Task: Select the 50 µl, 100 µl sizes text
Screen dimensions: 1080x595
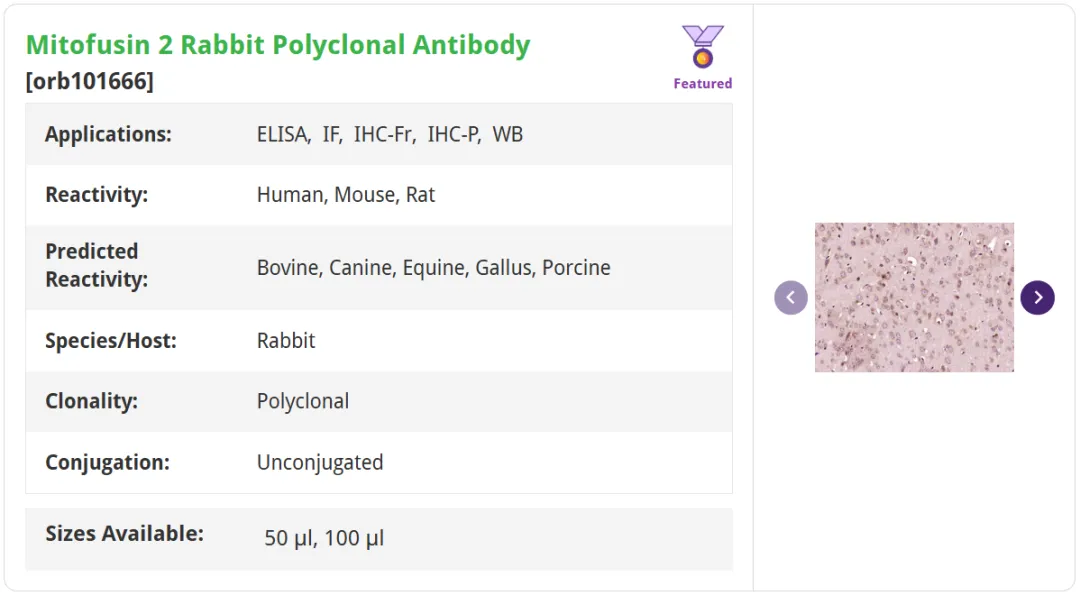Action: [324, 538]
